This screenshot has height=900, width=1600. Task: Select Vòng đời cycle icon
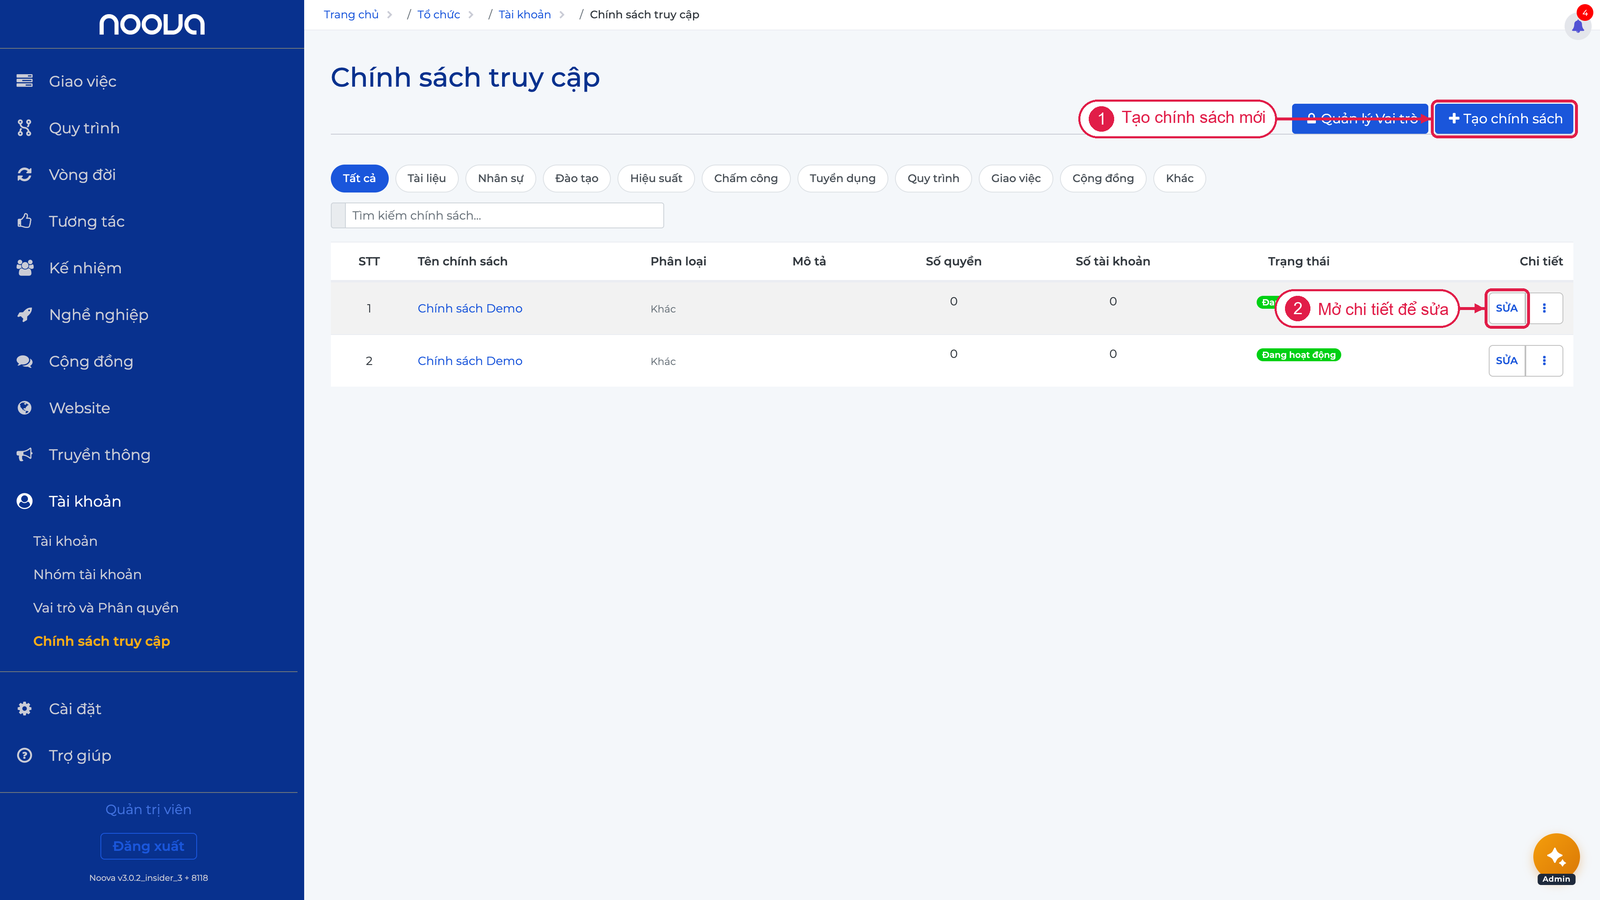pyautogui.click(x=25, y=174)
